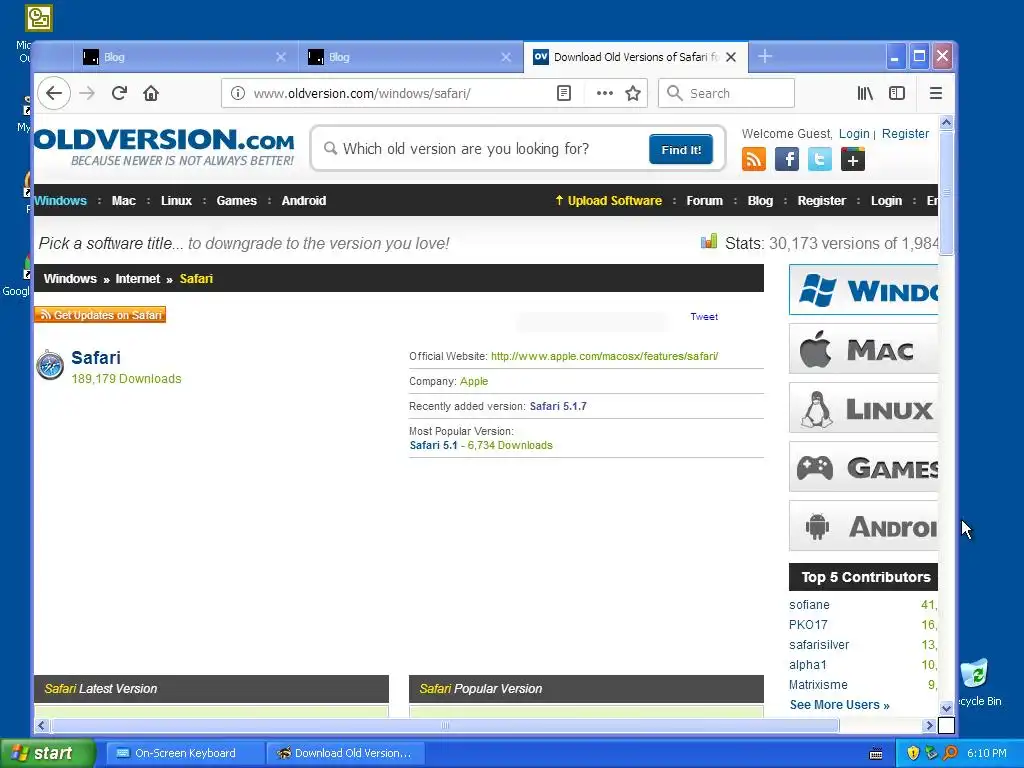Open the Facebook icon in the header

787,159
